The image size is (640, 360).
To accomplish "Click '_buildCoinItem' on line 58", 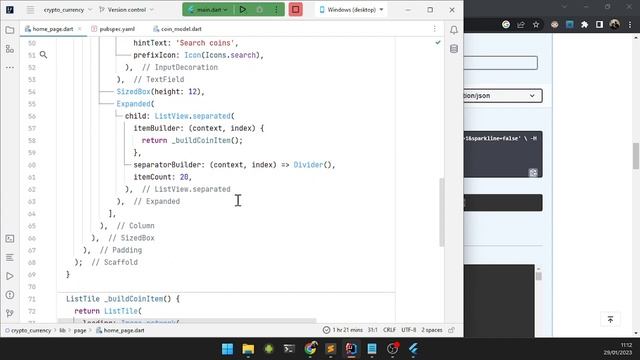I will tap(201, 140).
